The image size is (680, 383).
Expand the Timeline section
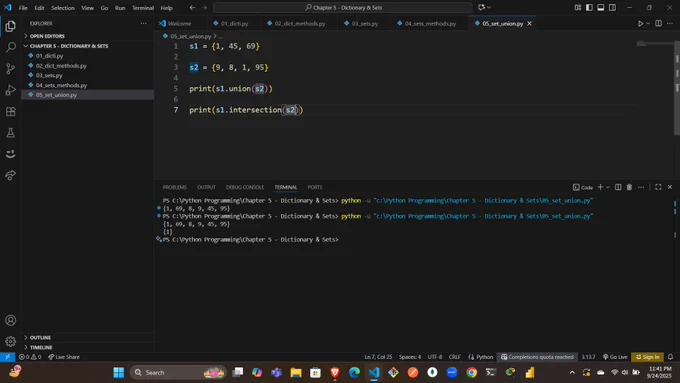[41, 347]
